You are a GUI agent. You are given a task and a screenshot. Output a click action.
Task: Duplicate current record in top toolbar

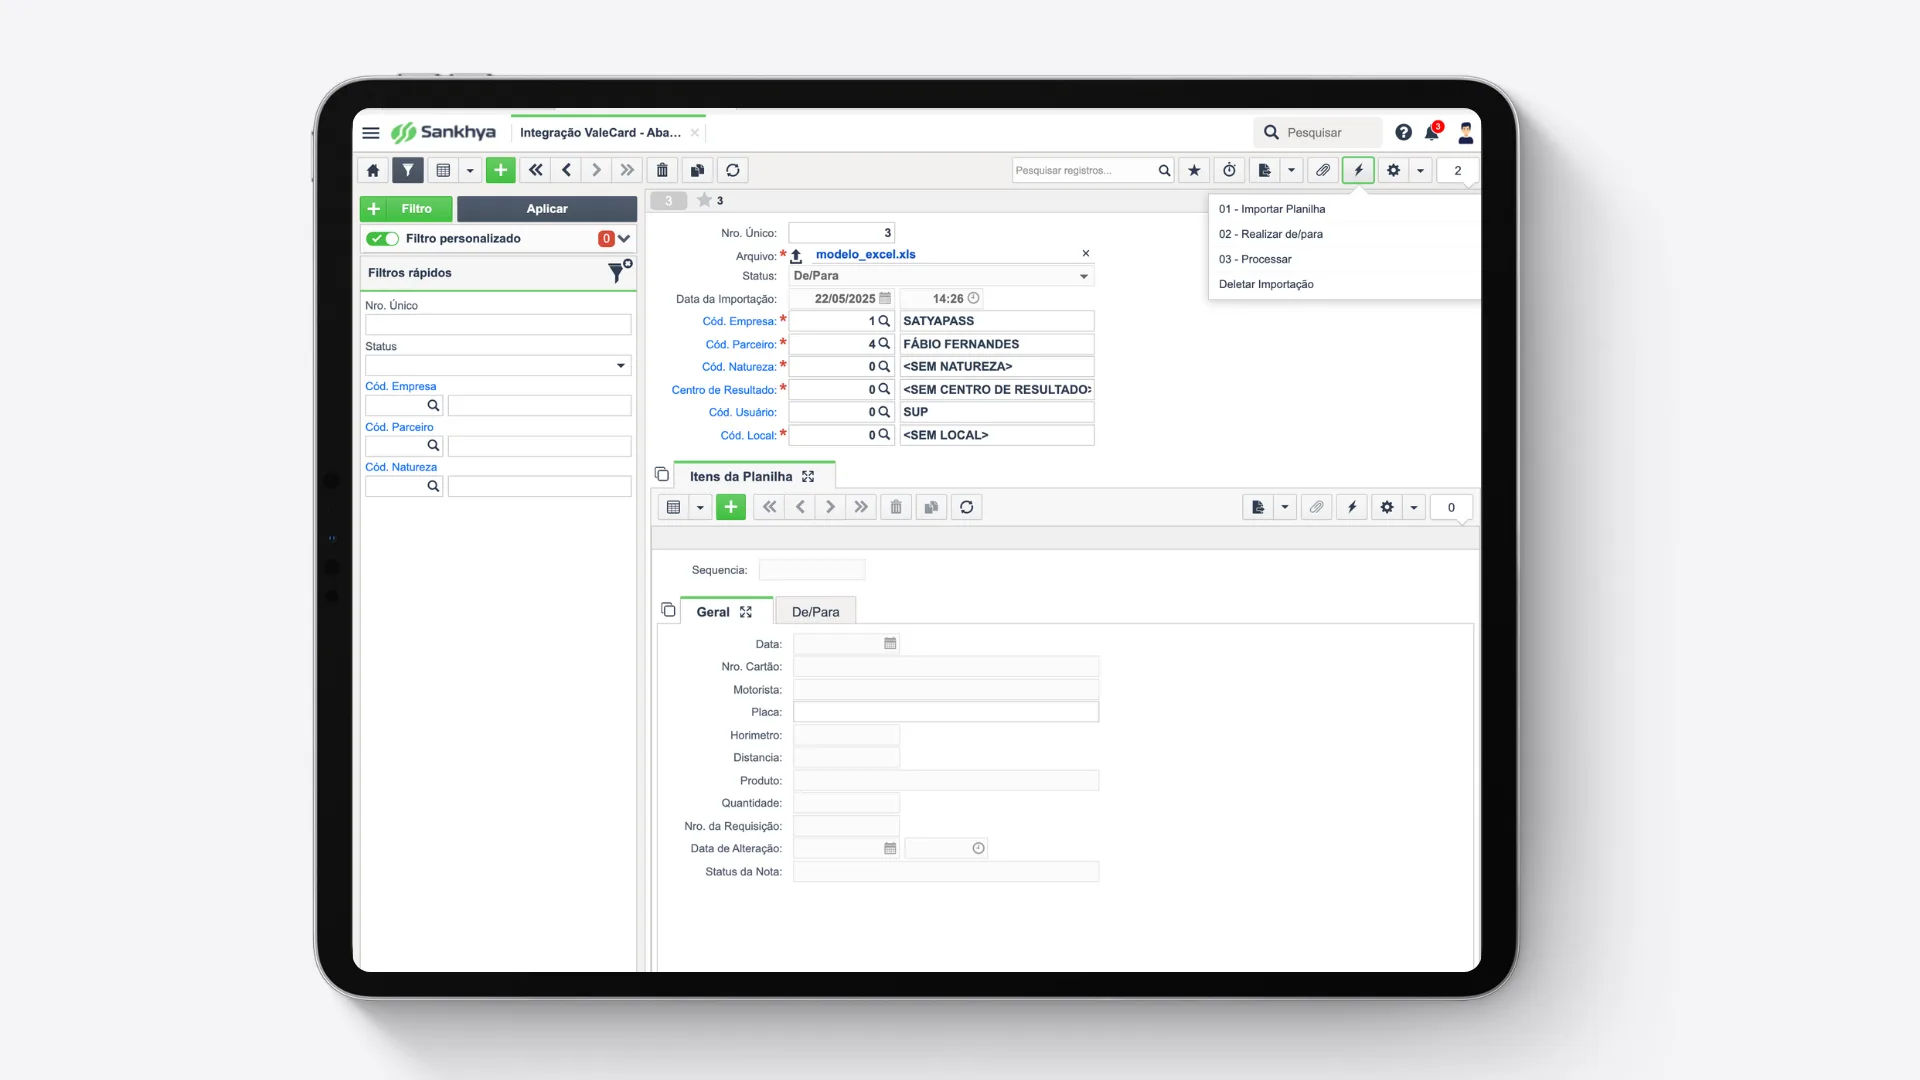[x=697, y=170]
